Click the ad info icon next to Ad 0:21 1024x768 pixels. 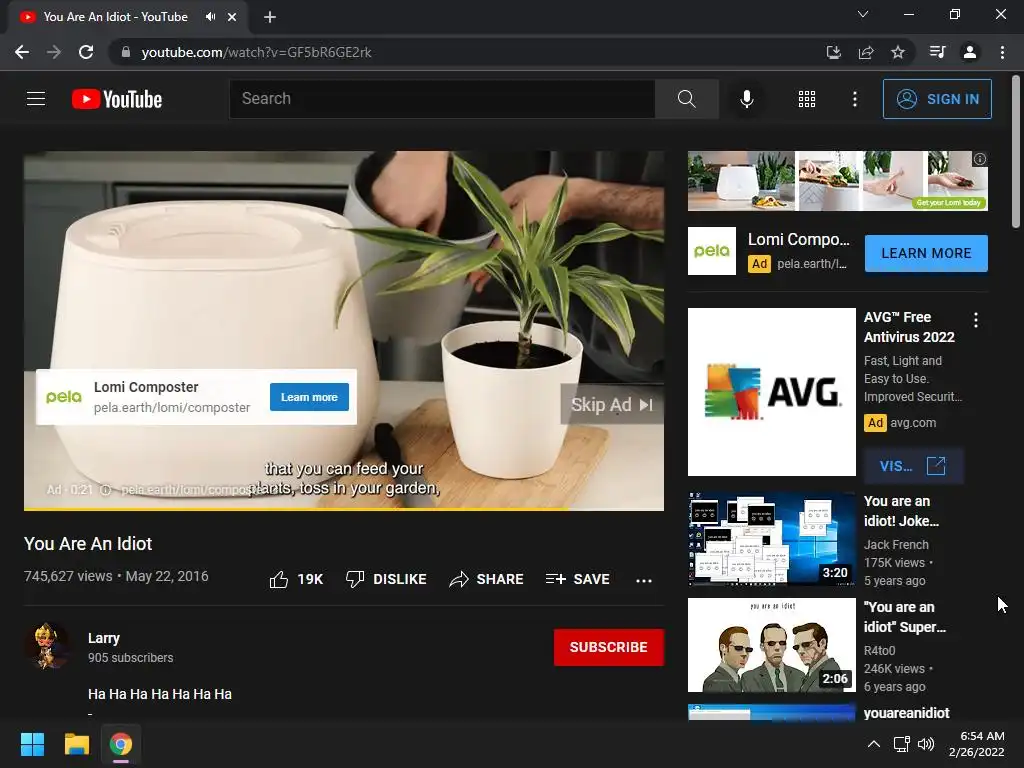point(105,490)
